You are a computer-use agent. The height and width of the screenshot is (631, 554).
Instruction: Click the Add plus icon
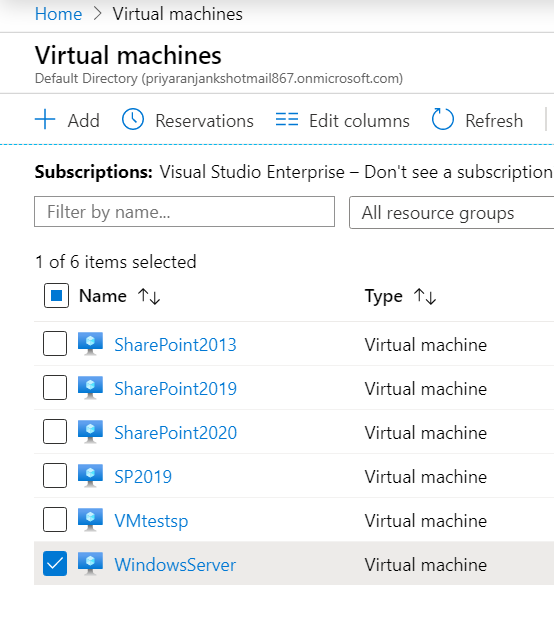45,120
